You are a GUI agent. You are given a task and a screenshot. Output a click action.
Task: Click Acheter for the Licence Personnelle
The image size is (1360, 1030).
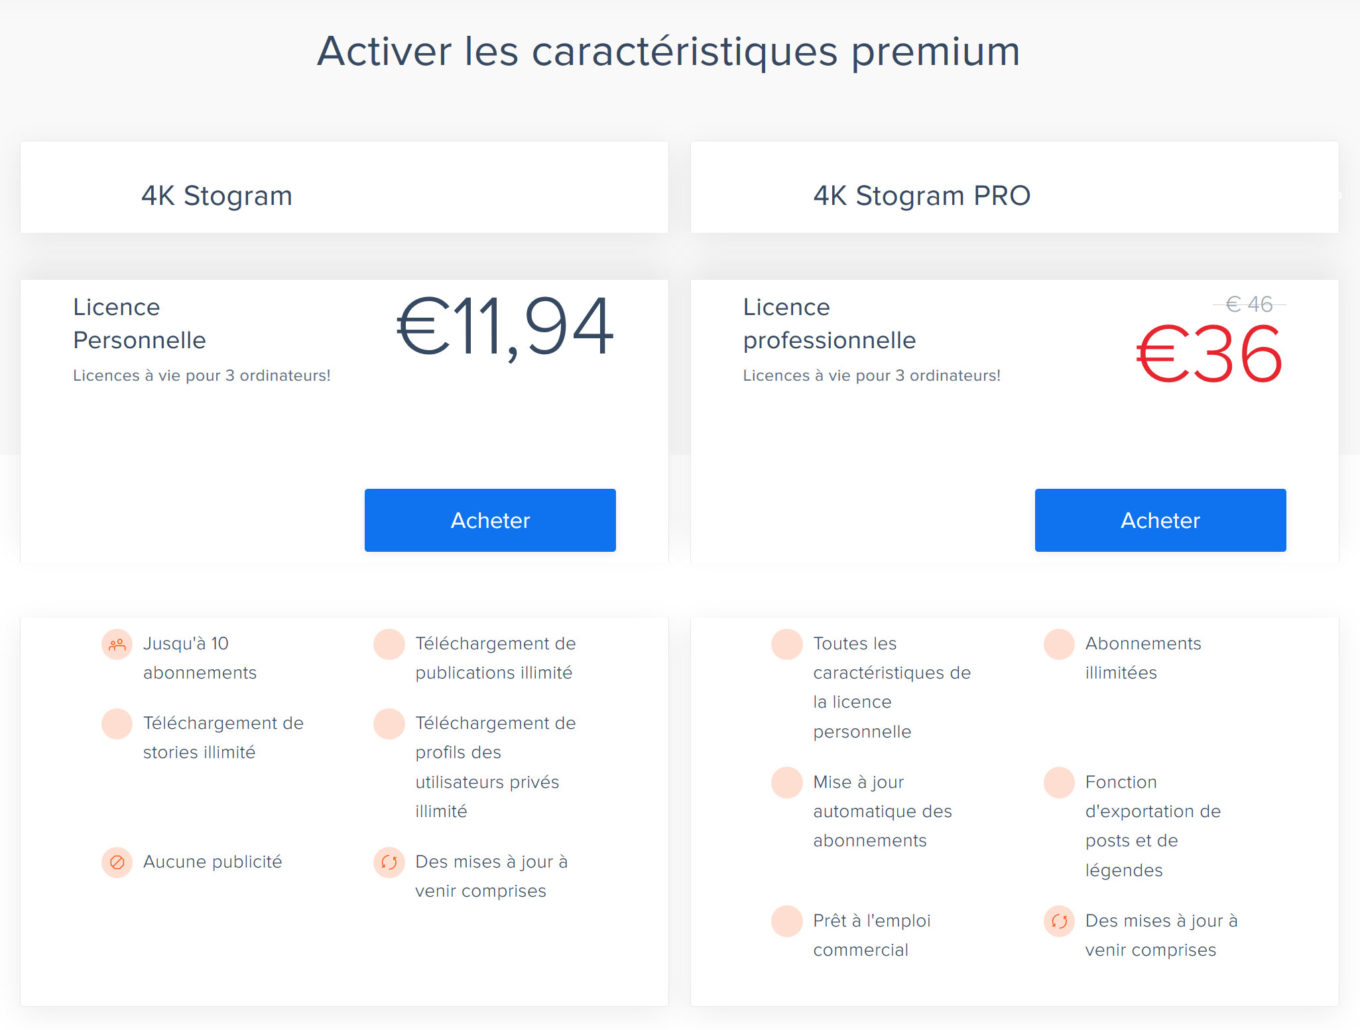489,520
